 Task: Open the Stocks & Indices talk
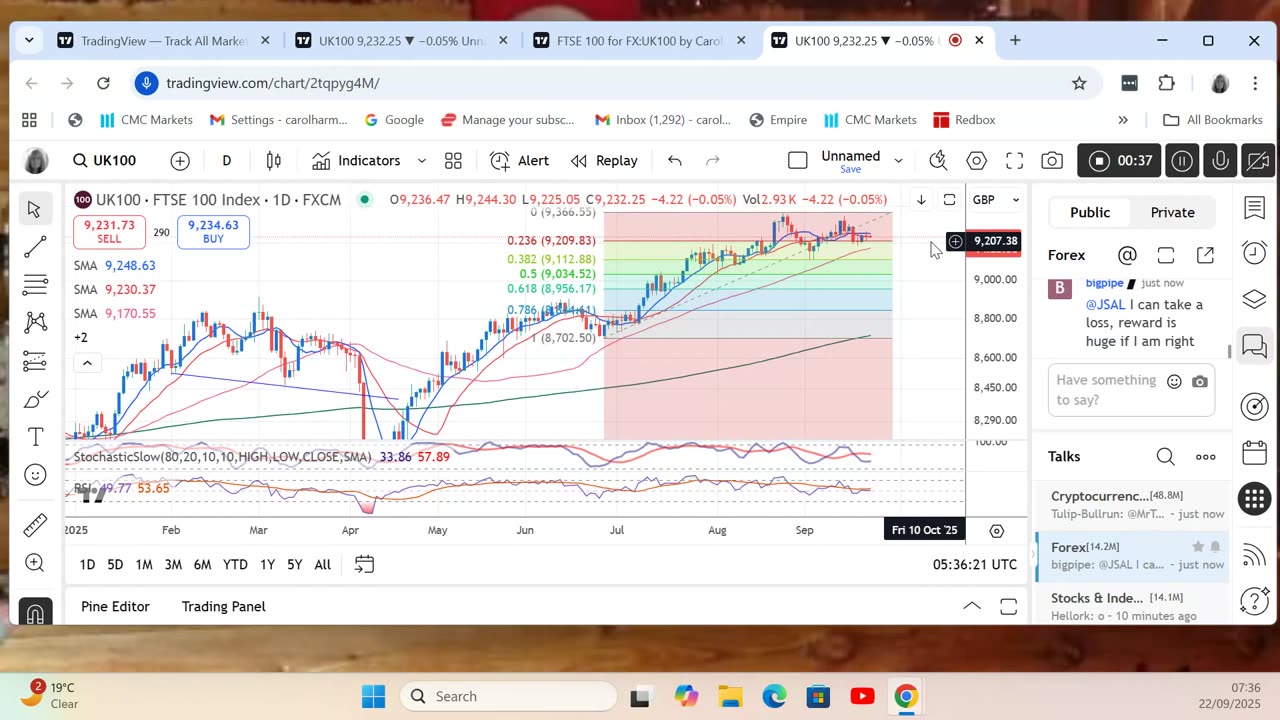point(1130,606)
